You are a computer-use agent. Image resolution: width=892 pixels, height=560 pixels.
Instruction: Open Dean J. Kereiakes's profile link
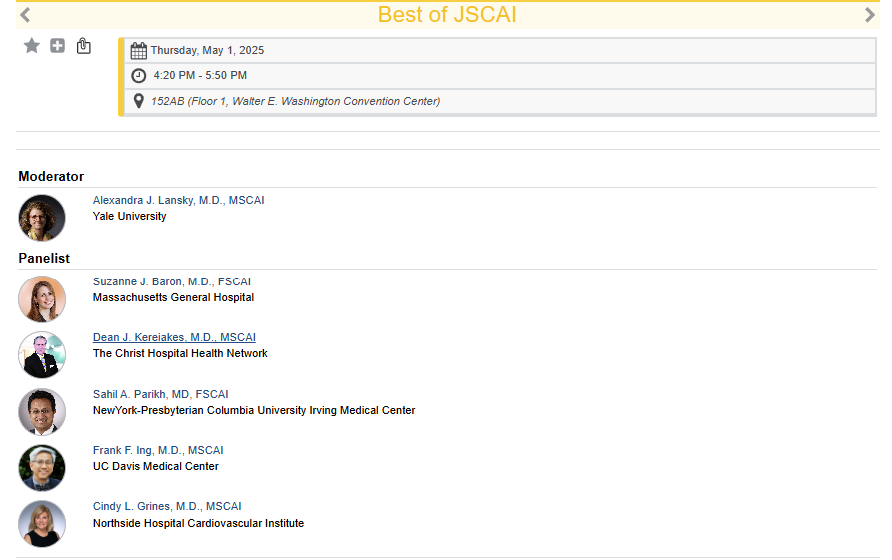pos(174,337)
